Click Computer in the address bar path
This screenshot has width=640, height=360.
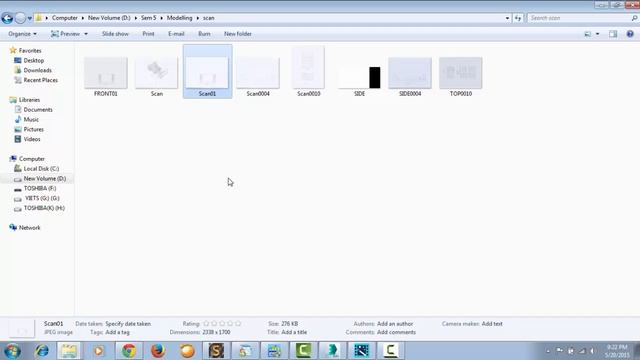[x=64, y=18]
